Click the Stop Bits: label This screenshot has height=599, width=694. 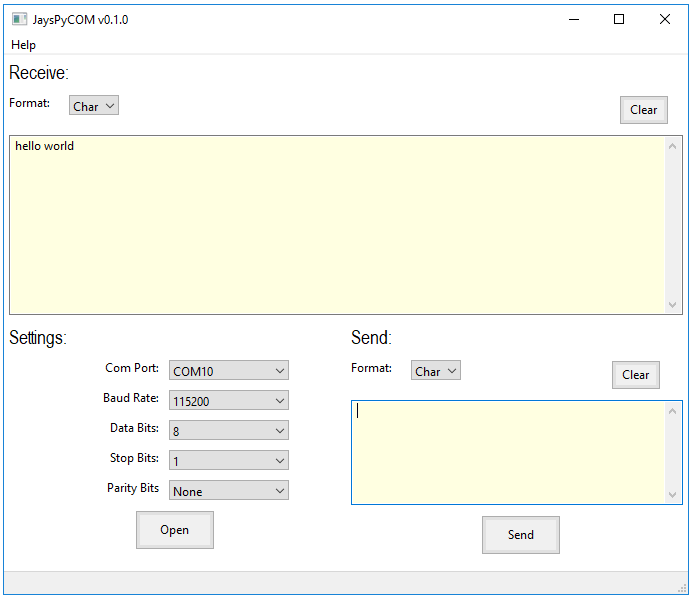pos(135,458)
